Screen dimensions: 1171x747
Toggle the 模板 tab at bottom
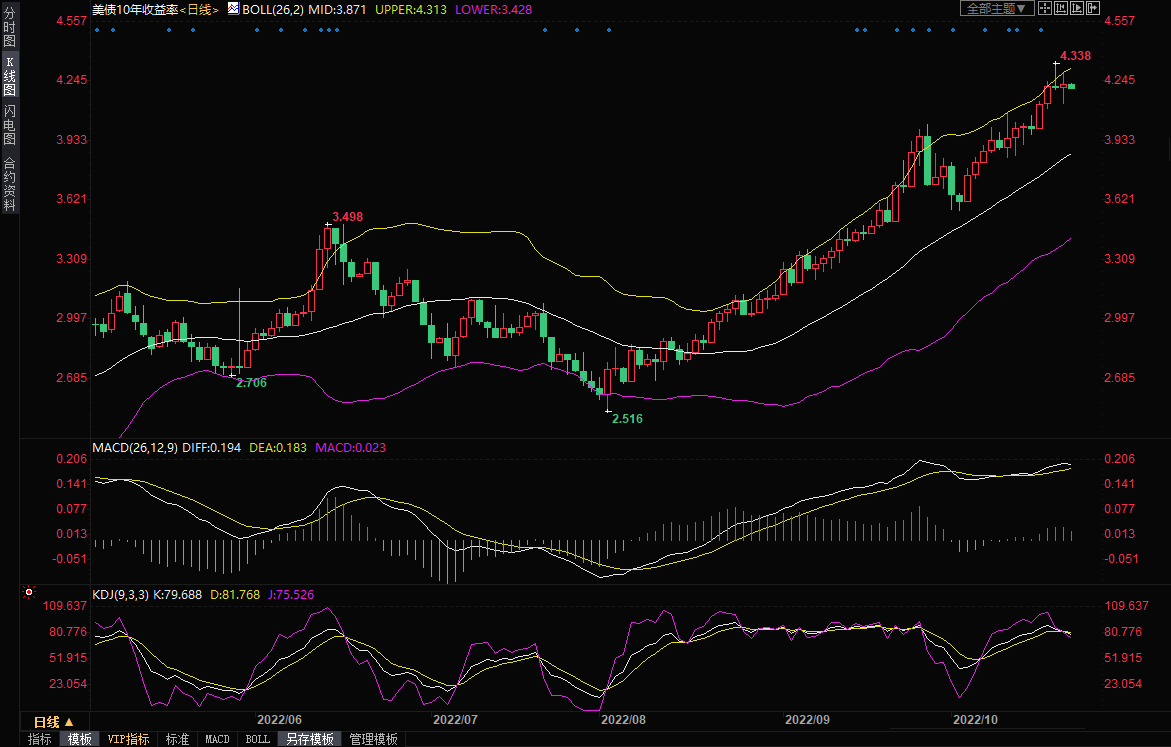click(x=79, y=739)
